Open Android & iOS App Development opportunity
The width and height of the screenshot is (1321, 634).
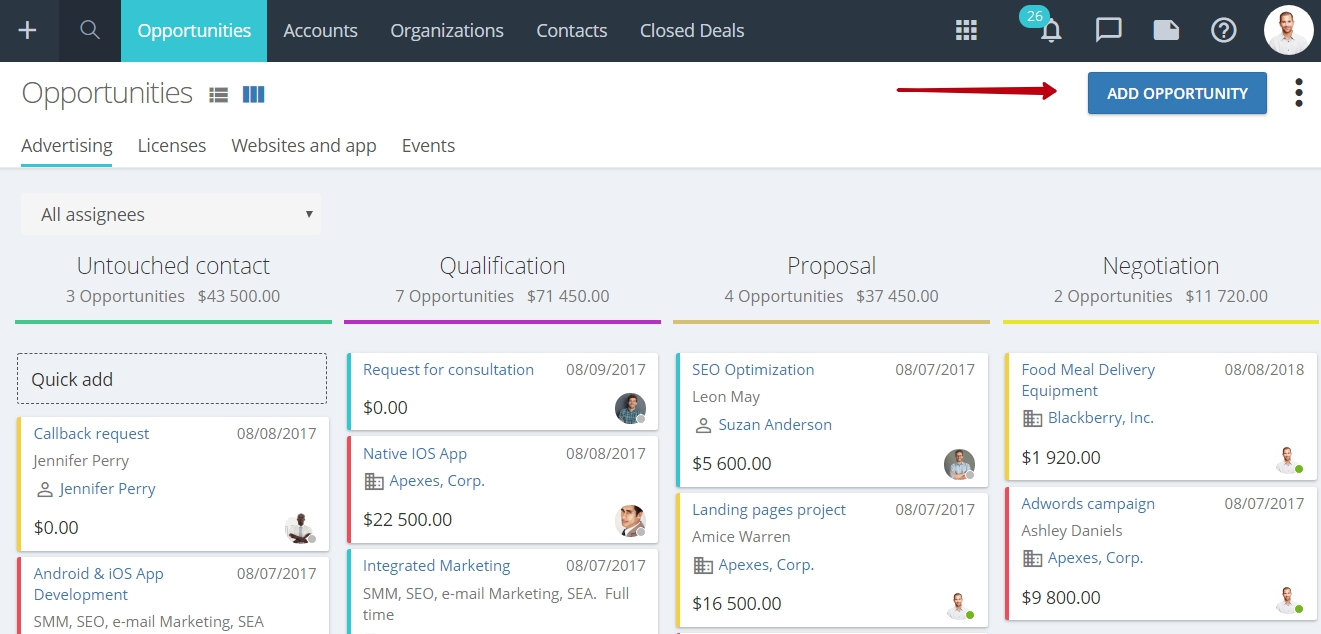point(98,584)
